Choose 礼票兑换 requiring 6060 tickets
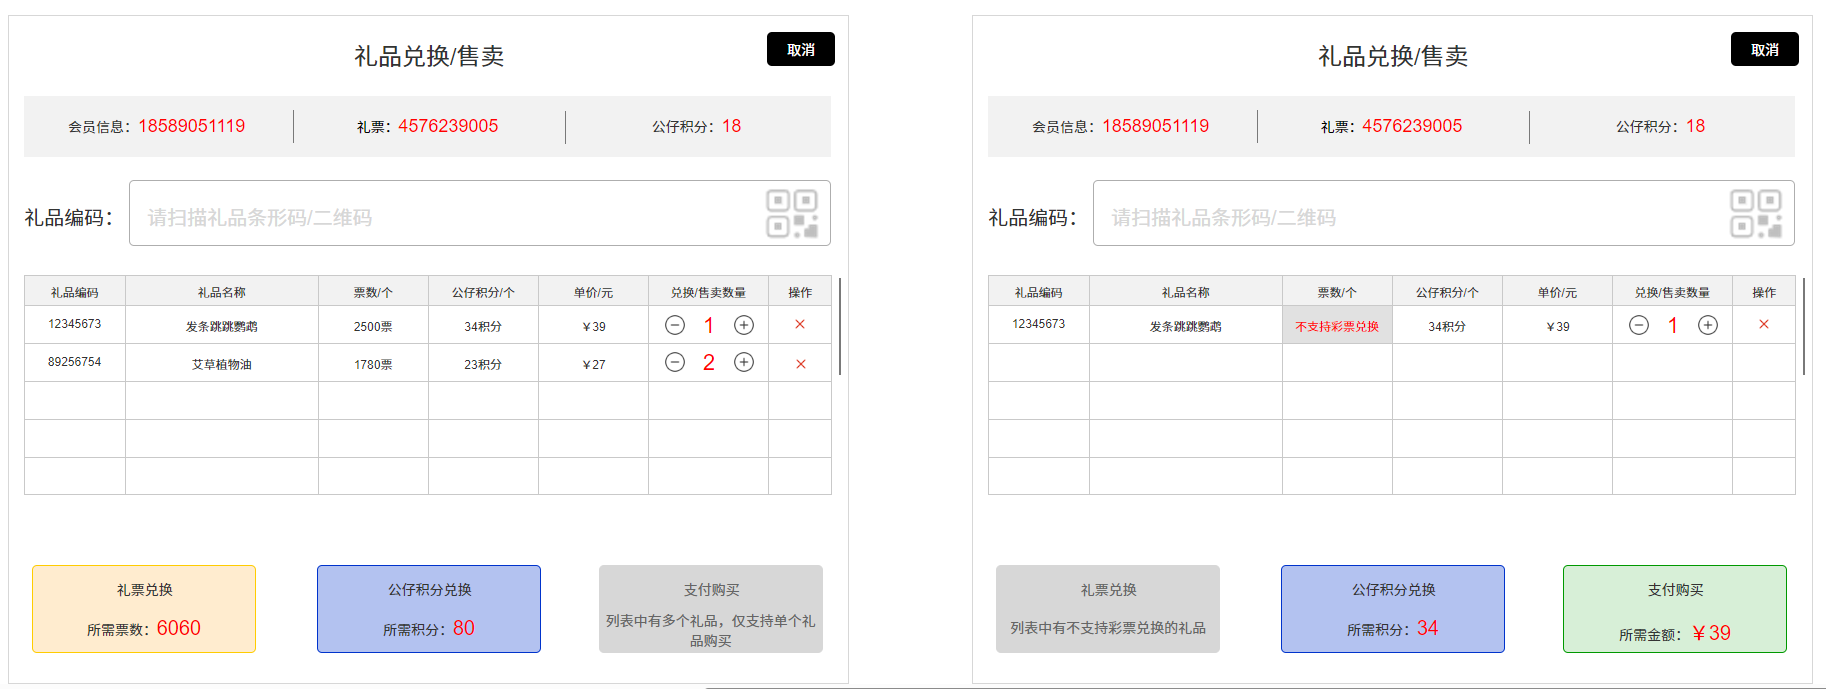 pos(144,609)
